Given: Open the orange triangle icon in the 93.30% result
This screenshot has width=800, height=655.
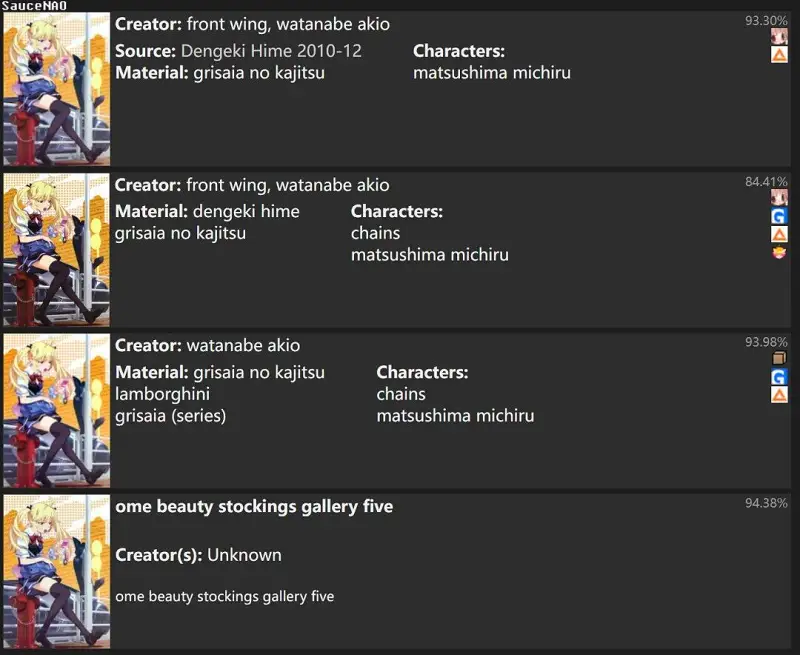Looking at the screenshot, I should tap(779, 55).
